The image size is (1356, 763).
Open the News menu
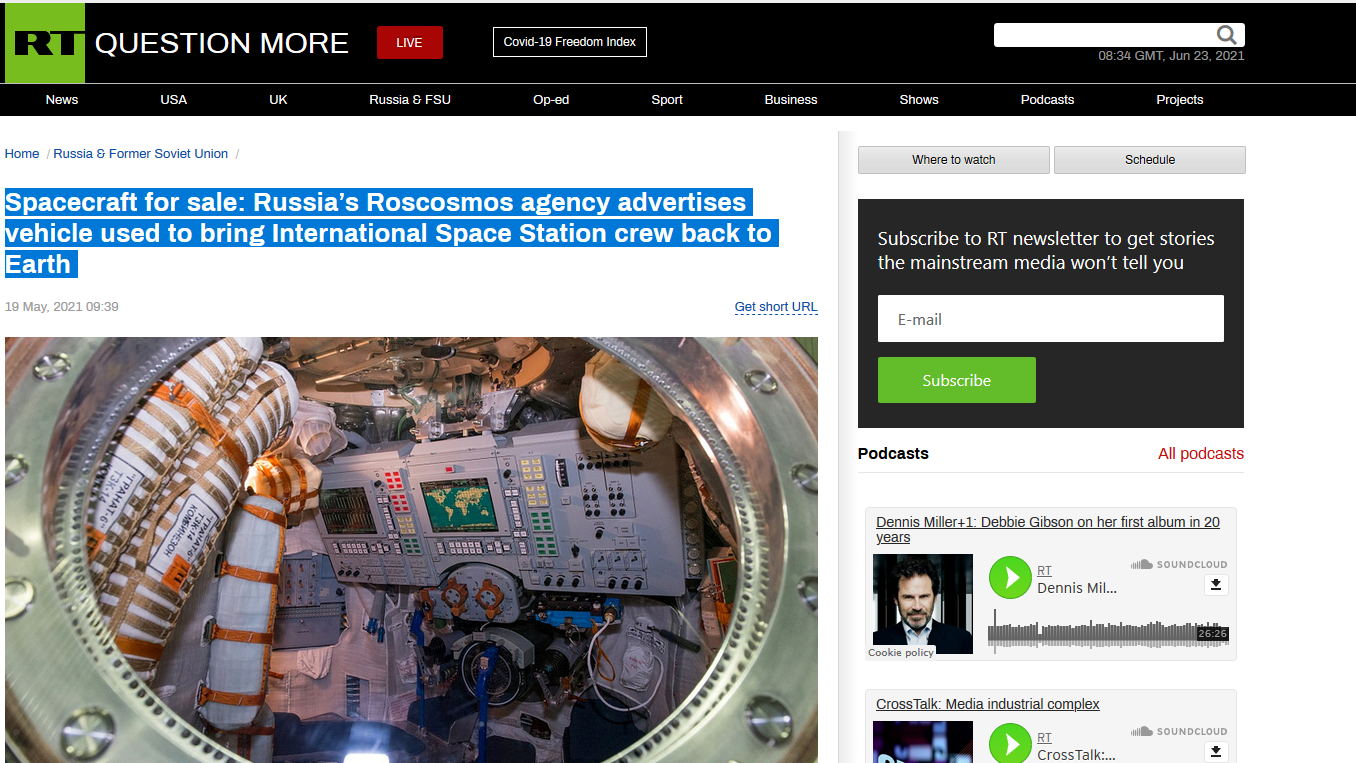point(62,100)
